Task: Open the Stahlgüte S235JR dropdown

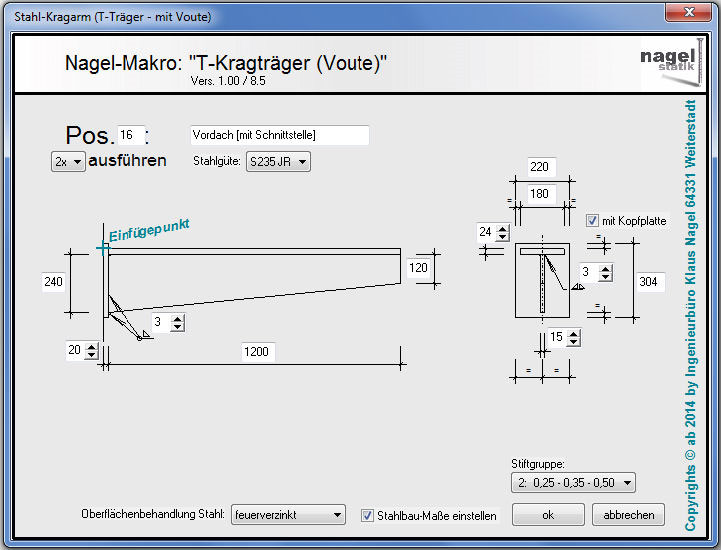Action: pyautogui.click(x=278, y=162)
